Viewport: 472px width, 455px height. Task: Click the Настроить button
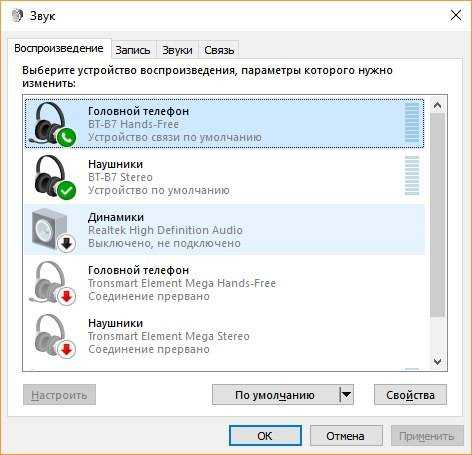tap(59, 395)
